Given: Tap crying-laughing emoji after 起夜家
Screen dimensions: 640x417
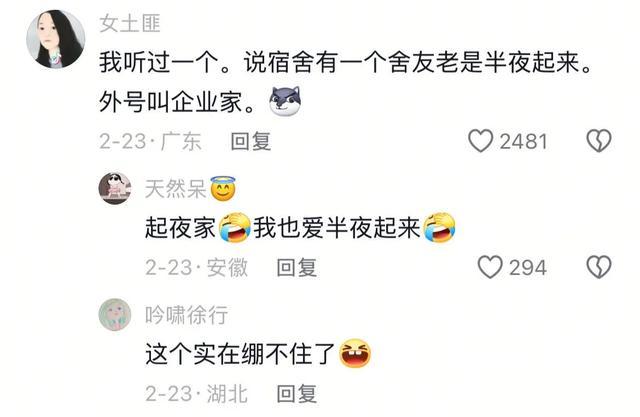Looking at the screenshot, I should click(x=235, y=227).
